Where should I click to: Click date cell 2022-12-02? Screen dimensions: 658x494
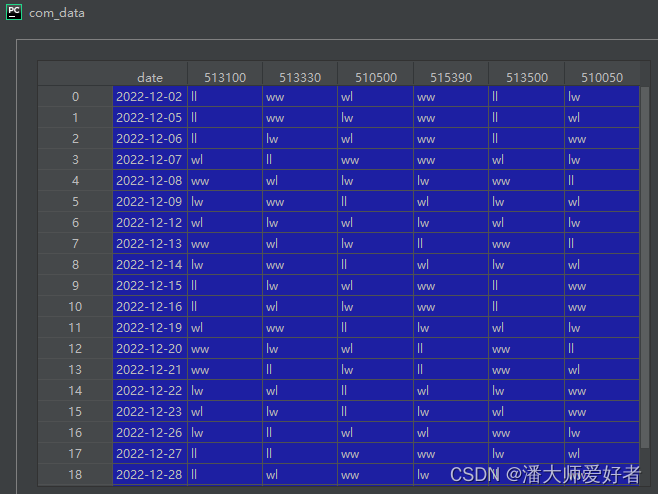tap(150, 97)
